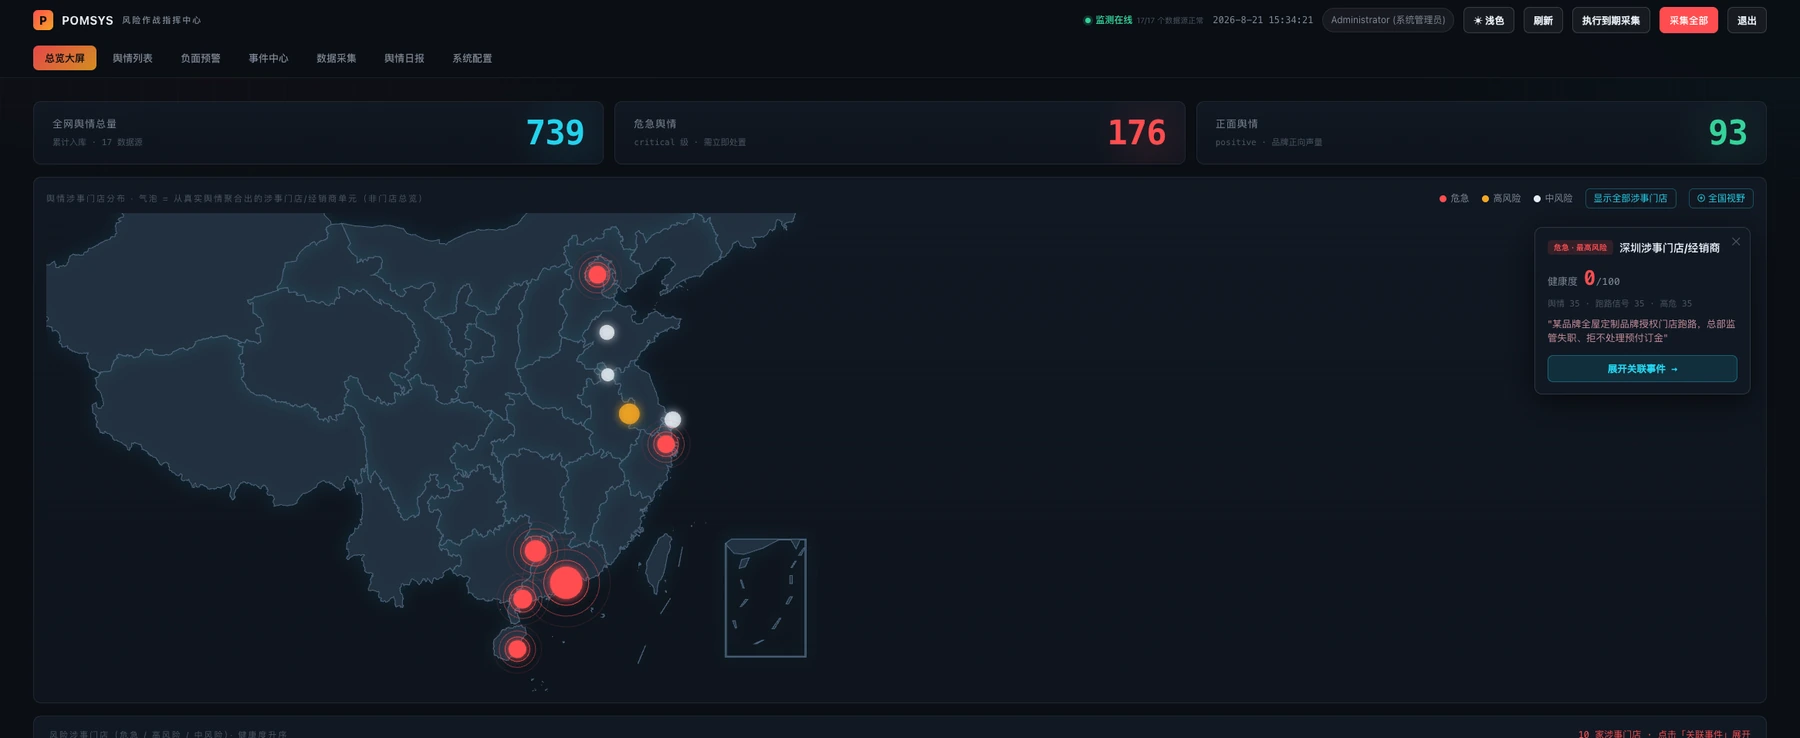Viewport: 1800px width, 738px height.
Task: Open the 负面预警 tab
Action: 201,58
